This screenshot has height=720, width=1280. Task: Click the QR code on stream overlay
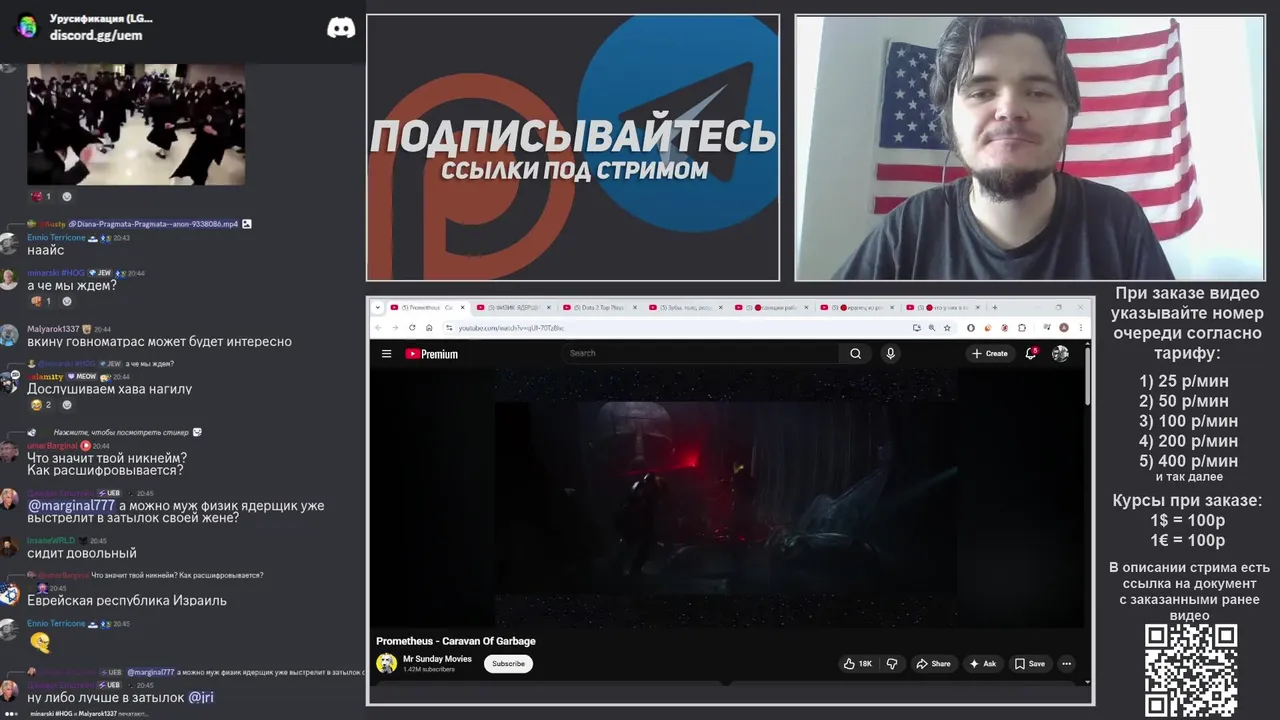(1190, 670)
